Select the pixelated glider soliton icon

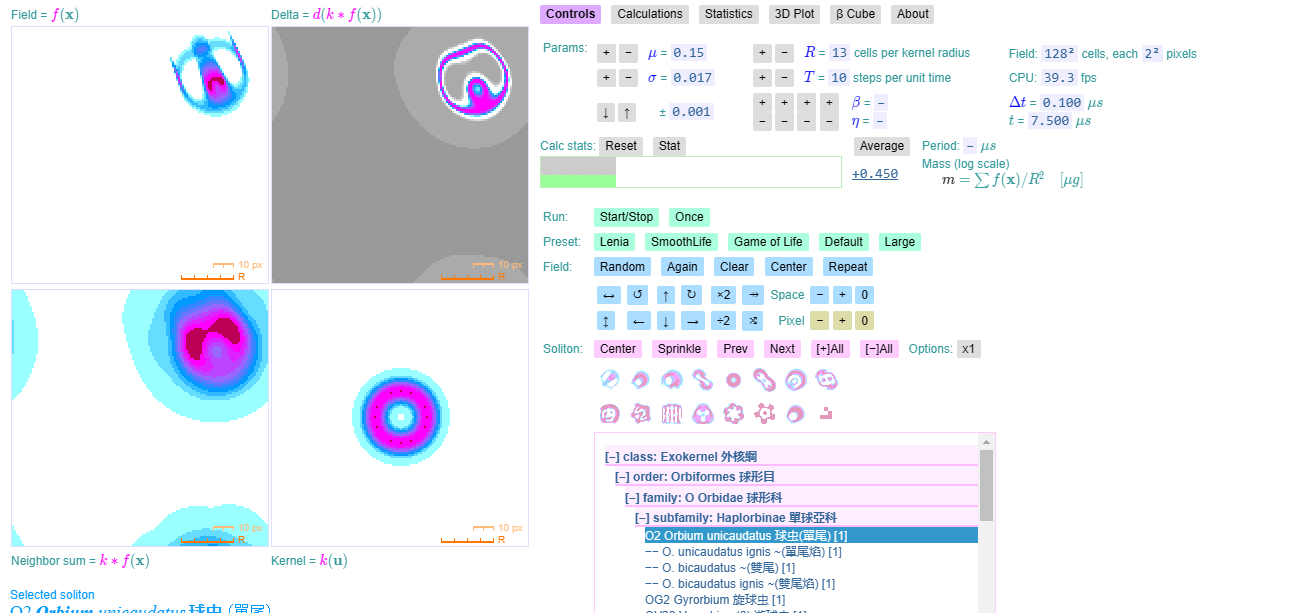coord(826,412)
